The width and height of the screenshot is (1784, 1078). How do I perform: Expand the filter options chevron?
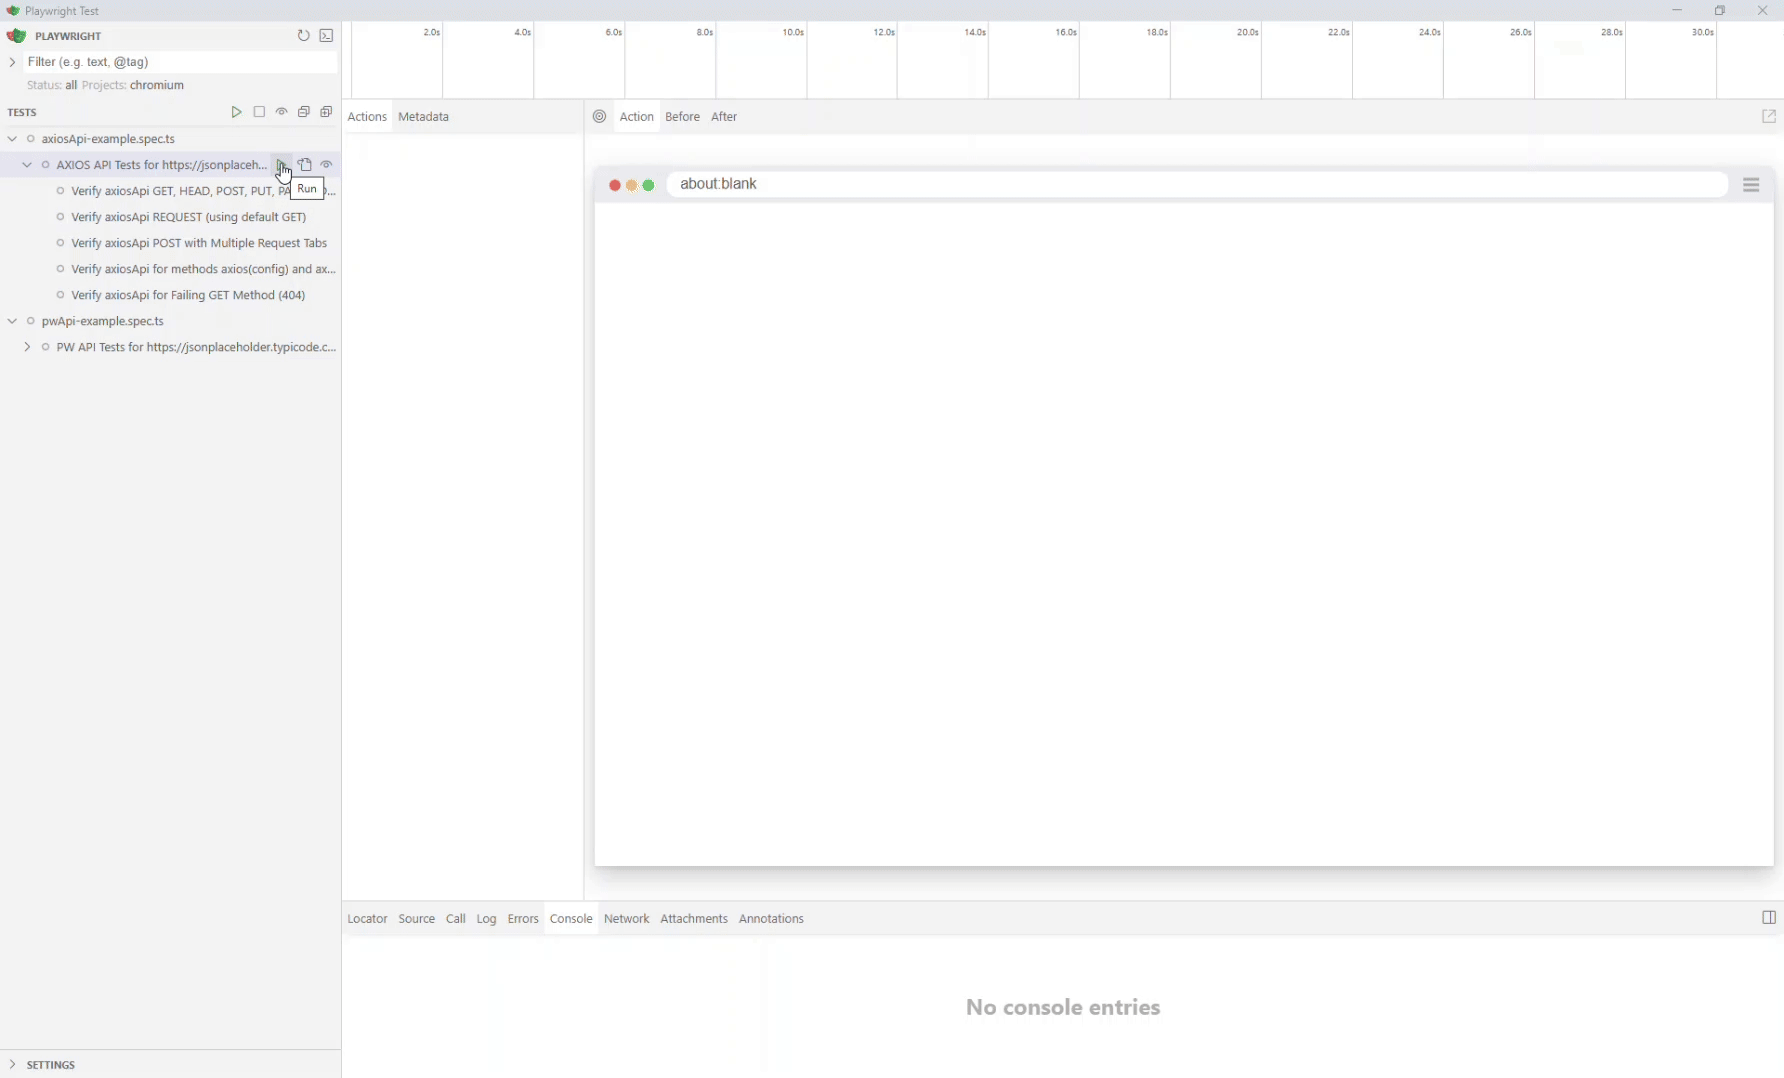pos(12,62)
